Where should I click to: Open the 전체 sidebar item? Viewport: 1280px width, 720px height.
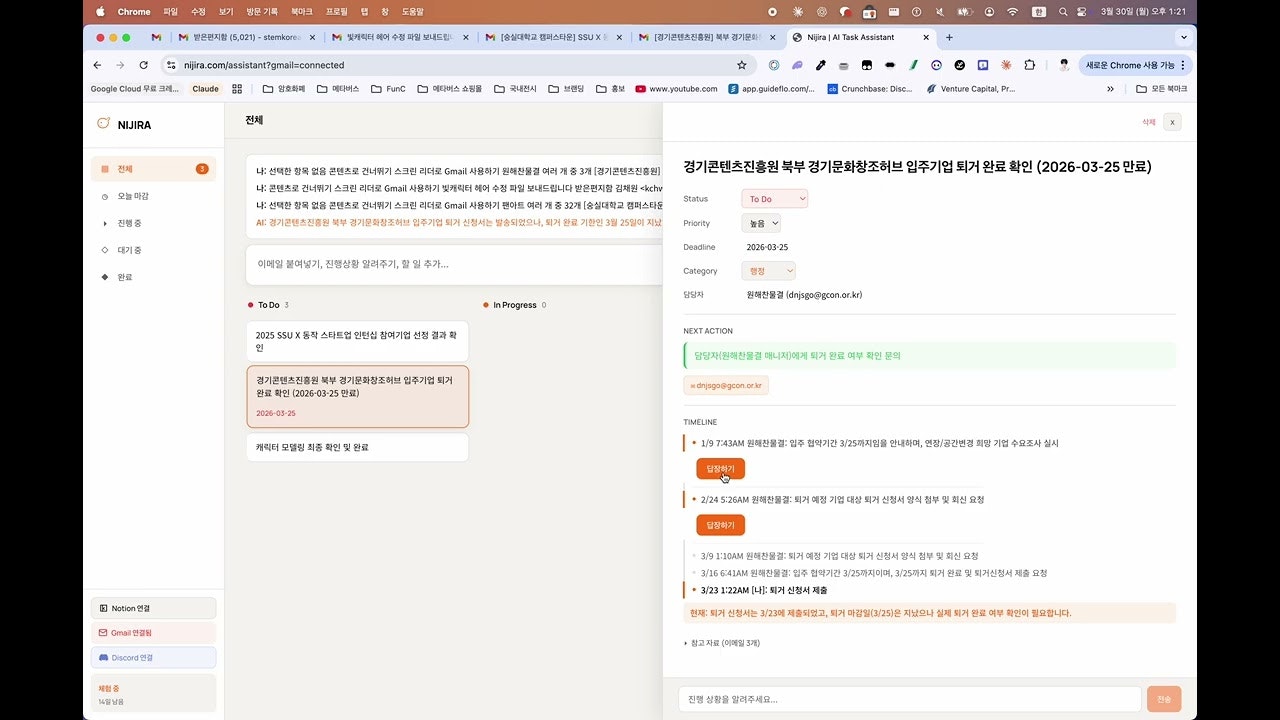(x=153, y=169)
